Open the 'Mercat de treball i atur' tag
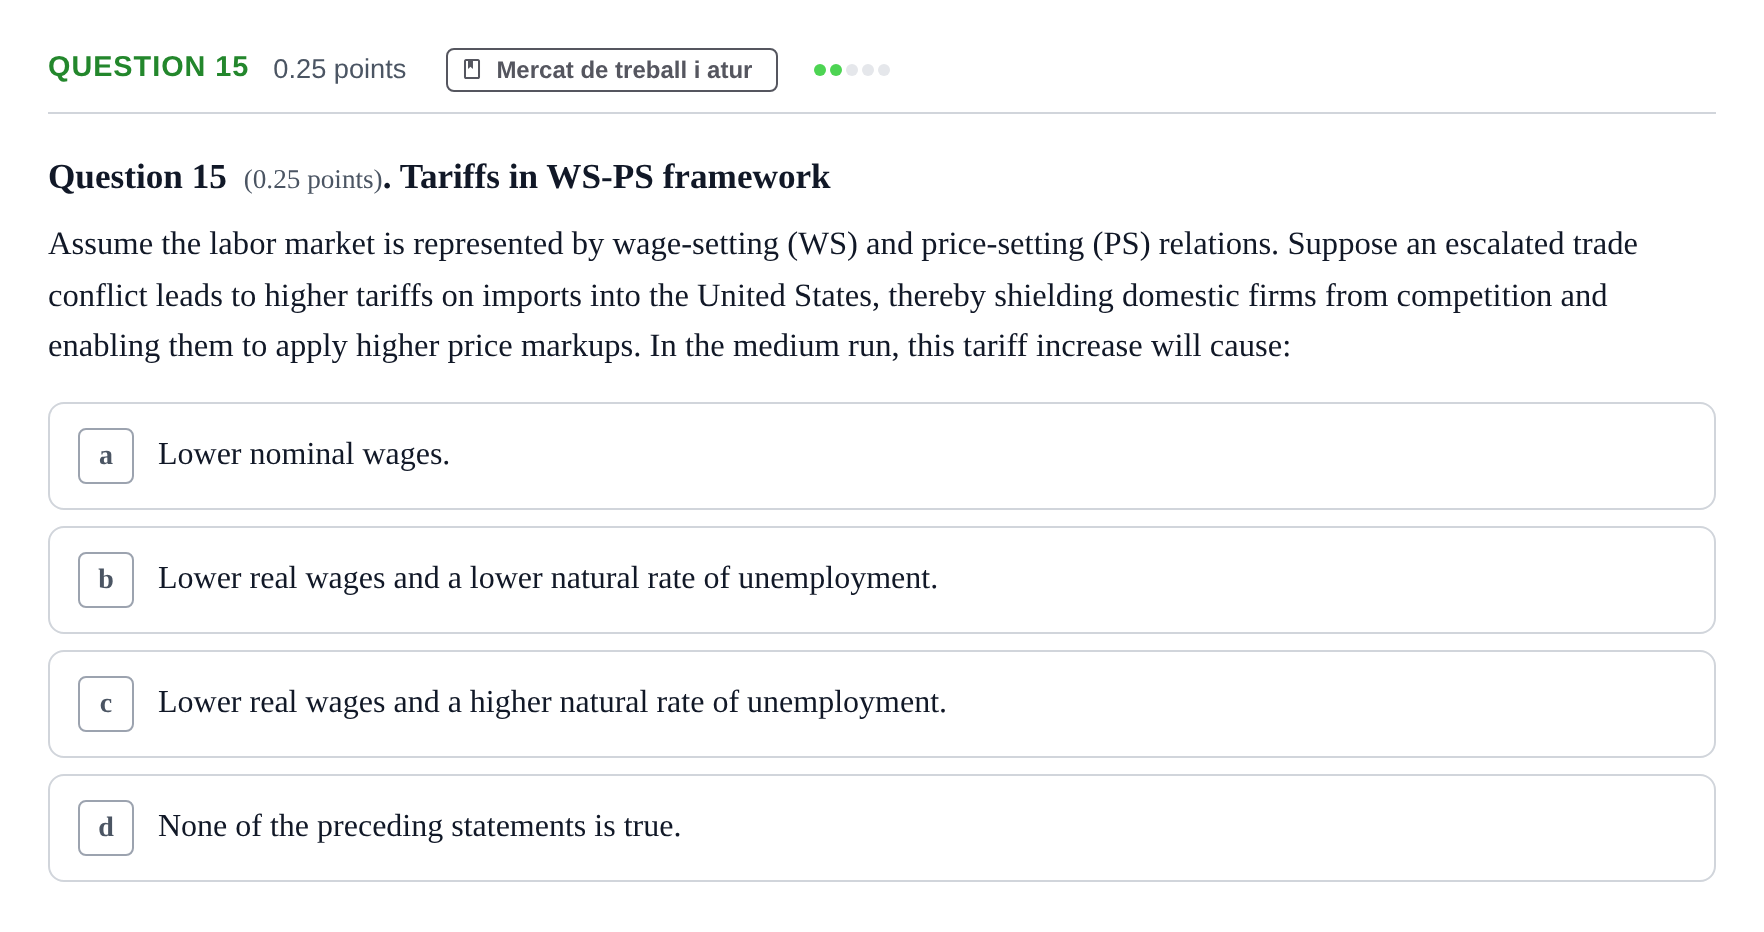This screenshot has width=1764, height=932. 612,70
